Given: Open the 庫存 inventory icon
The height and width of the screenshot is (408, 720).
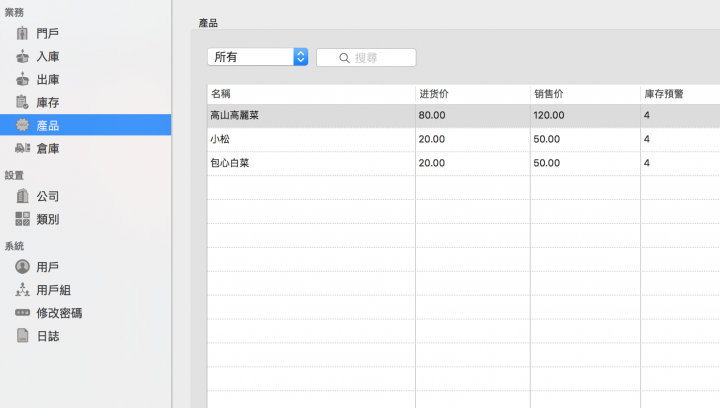Looking at the screenshot, I should (x=22, y=102).
